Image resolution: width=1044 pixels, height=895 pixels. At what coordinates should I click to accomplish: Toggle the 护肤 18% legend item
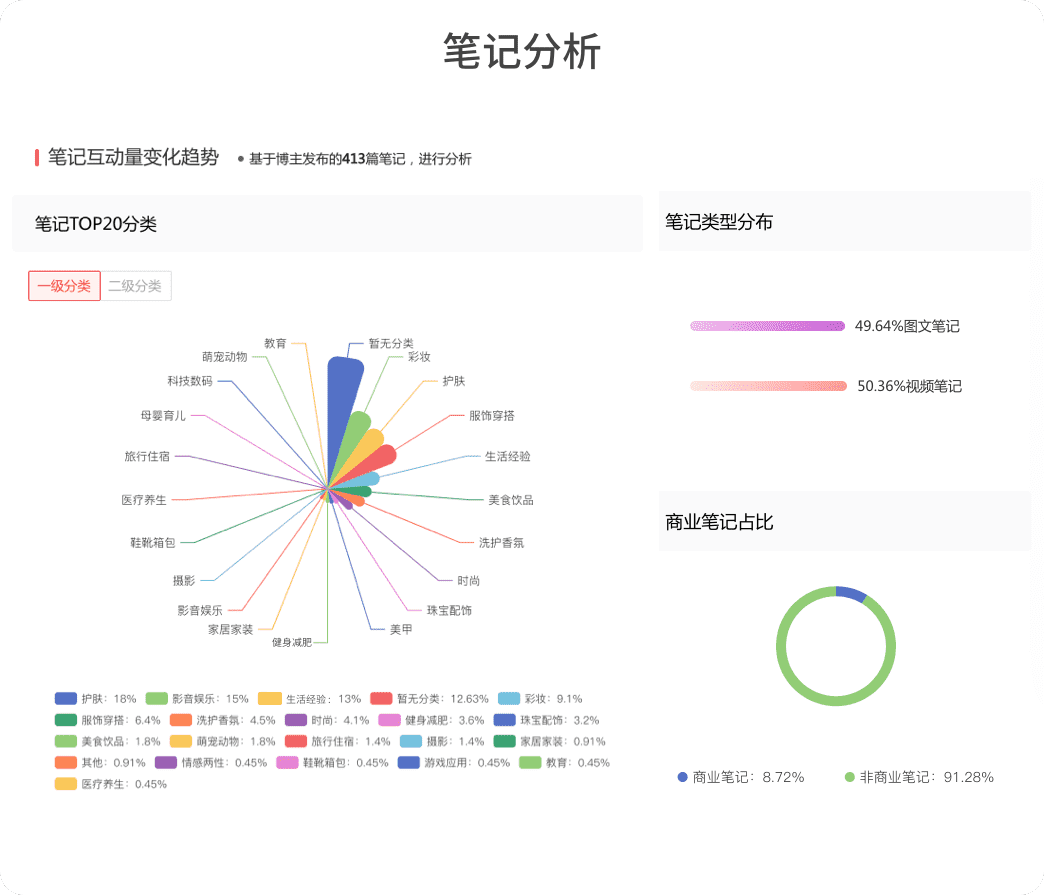click(96, 698)
